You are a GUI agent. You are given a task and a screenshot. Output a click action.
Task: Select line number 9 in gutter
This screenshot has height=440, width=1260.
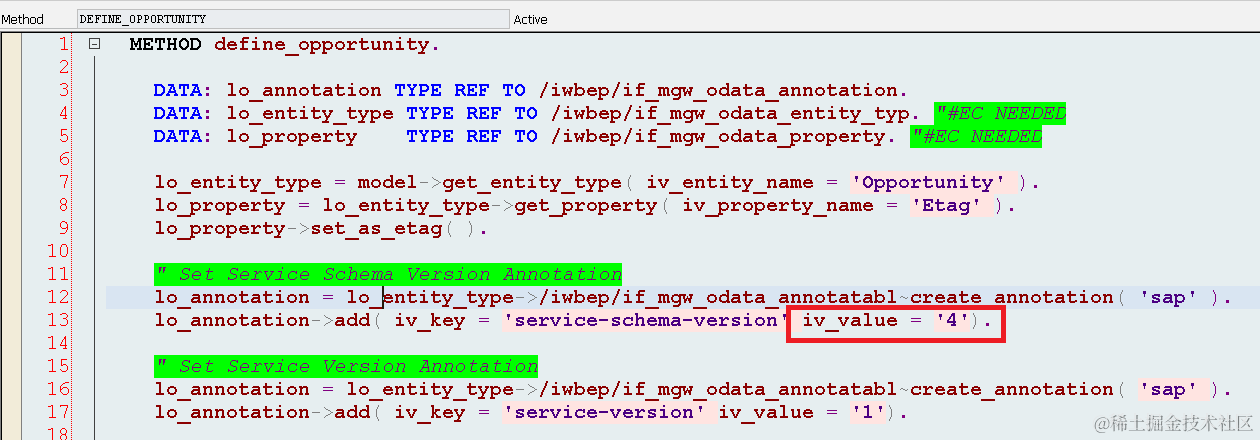(x=63, y=228)
